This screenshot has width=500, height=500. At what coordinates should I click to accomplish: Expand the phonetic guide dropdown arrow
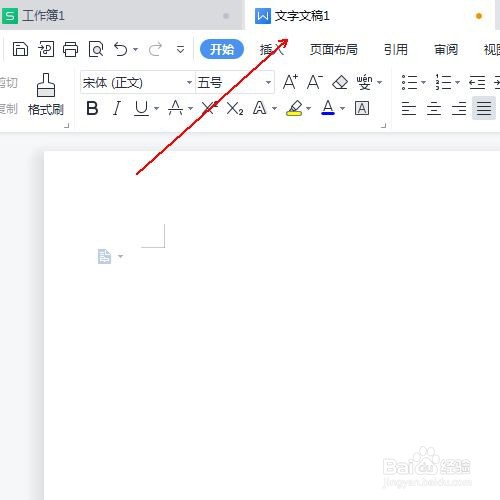(379, 82)
